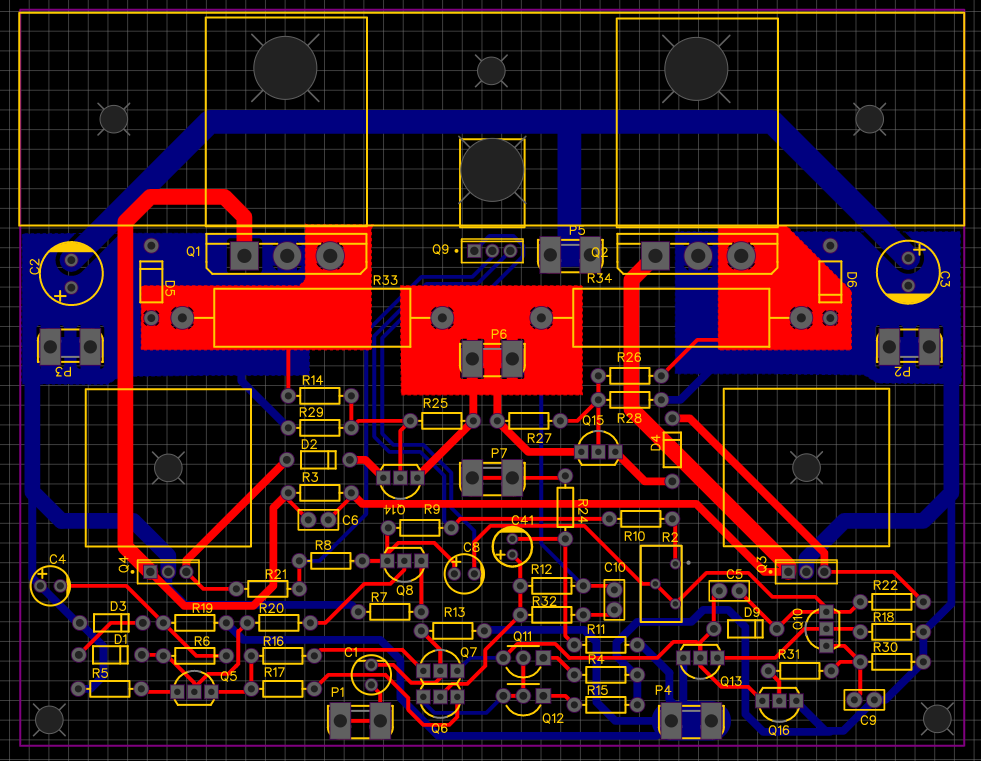This screenshot has width=981, height=761.
Task: Select the P2 connector footprint
Action: click(x=910, y=346)
